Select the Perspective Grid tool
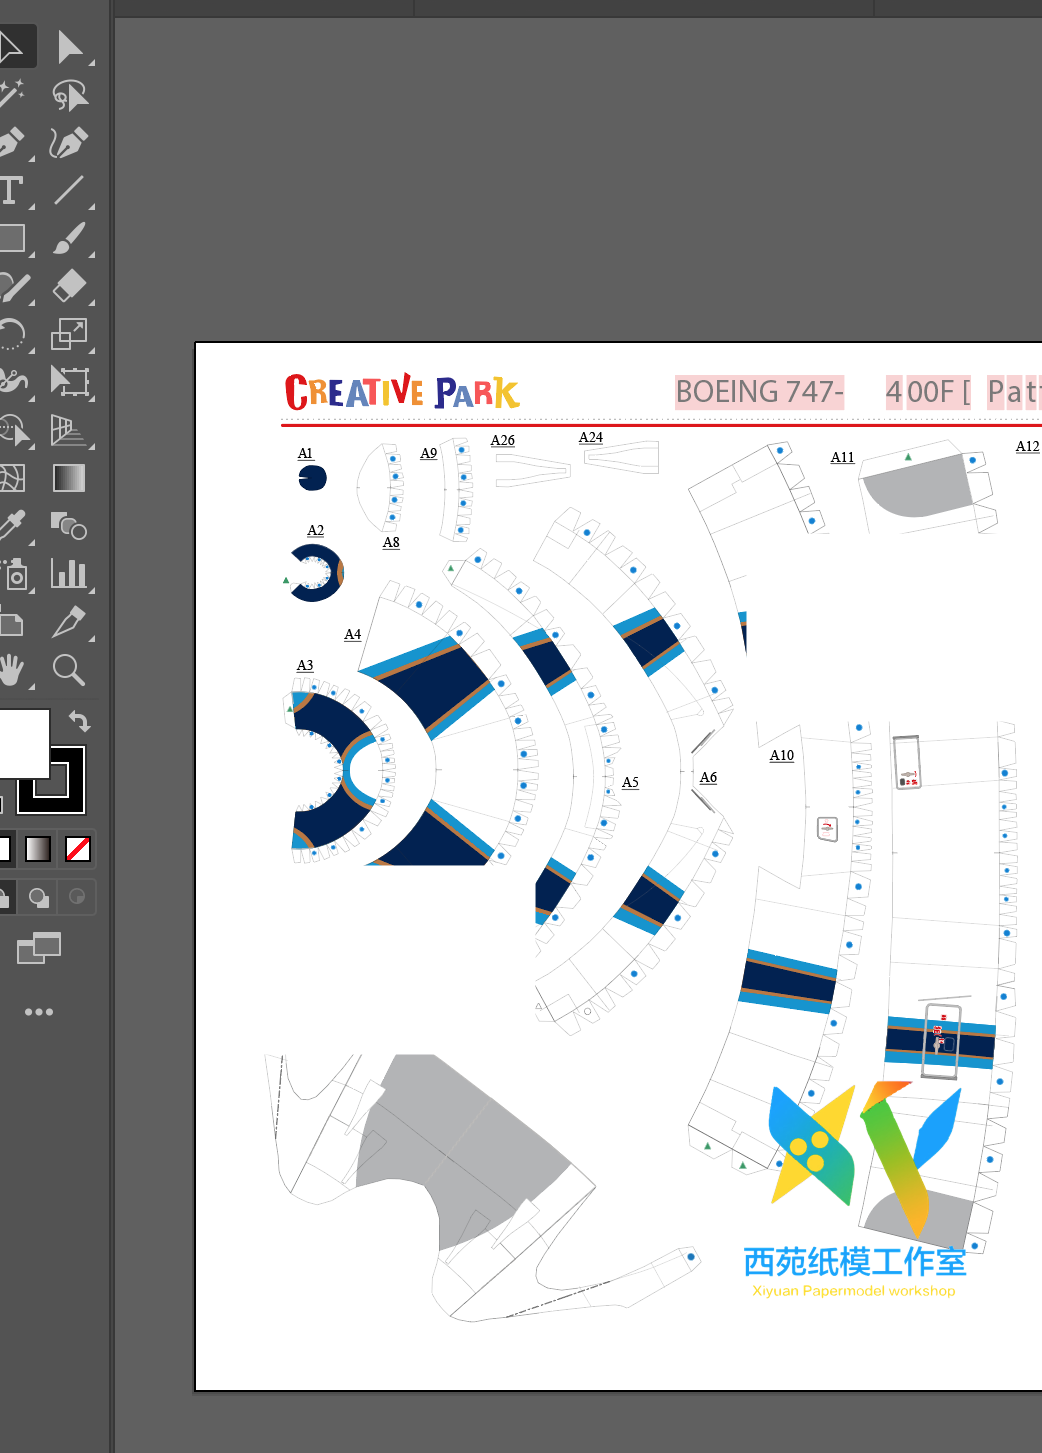The image size is (1042, 1453). pyautogui.click(x=70, y=430)
